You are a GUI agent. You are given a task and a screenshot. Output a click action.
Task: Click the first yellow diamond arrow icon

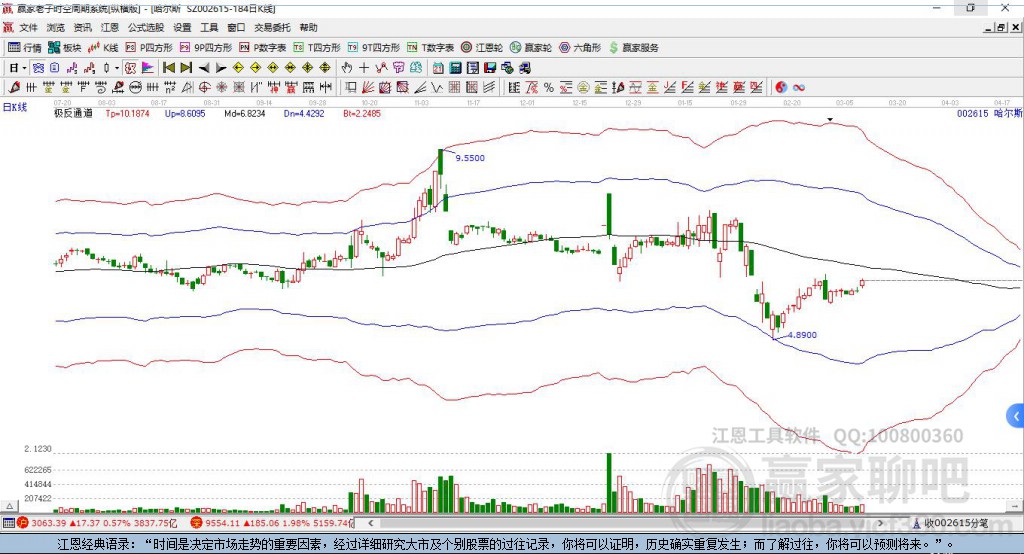[238, 68]
